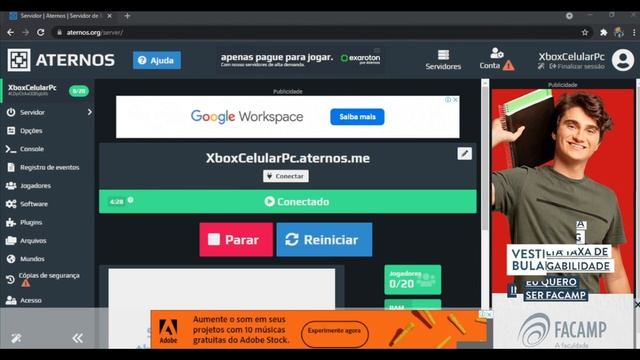Click the XboxCelularPc server name in sidebar
640x360 pixels.
[x=32, y=87]
